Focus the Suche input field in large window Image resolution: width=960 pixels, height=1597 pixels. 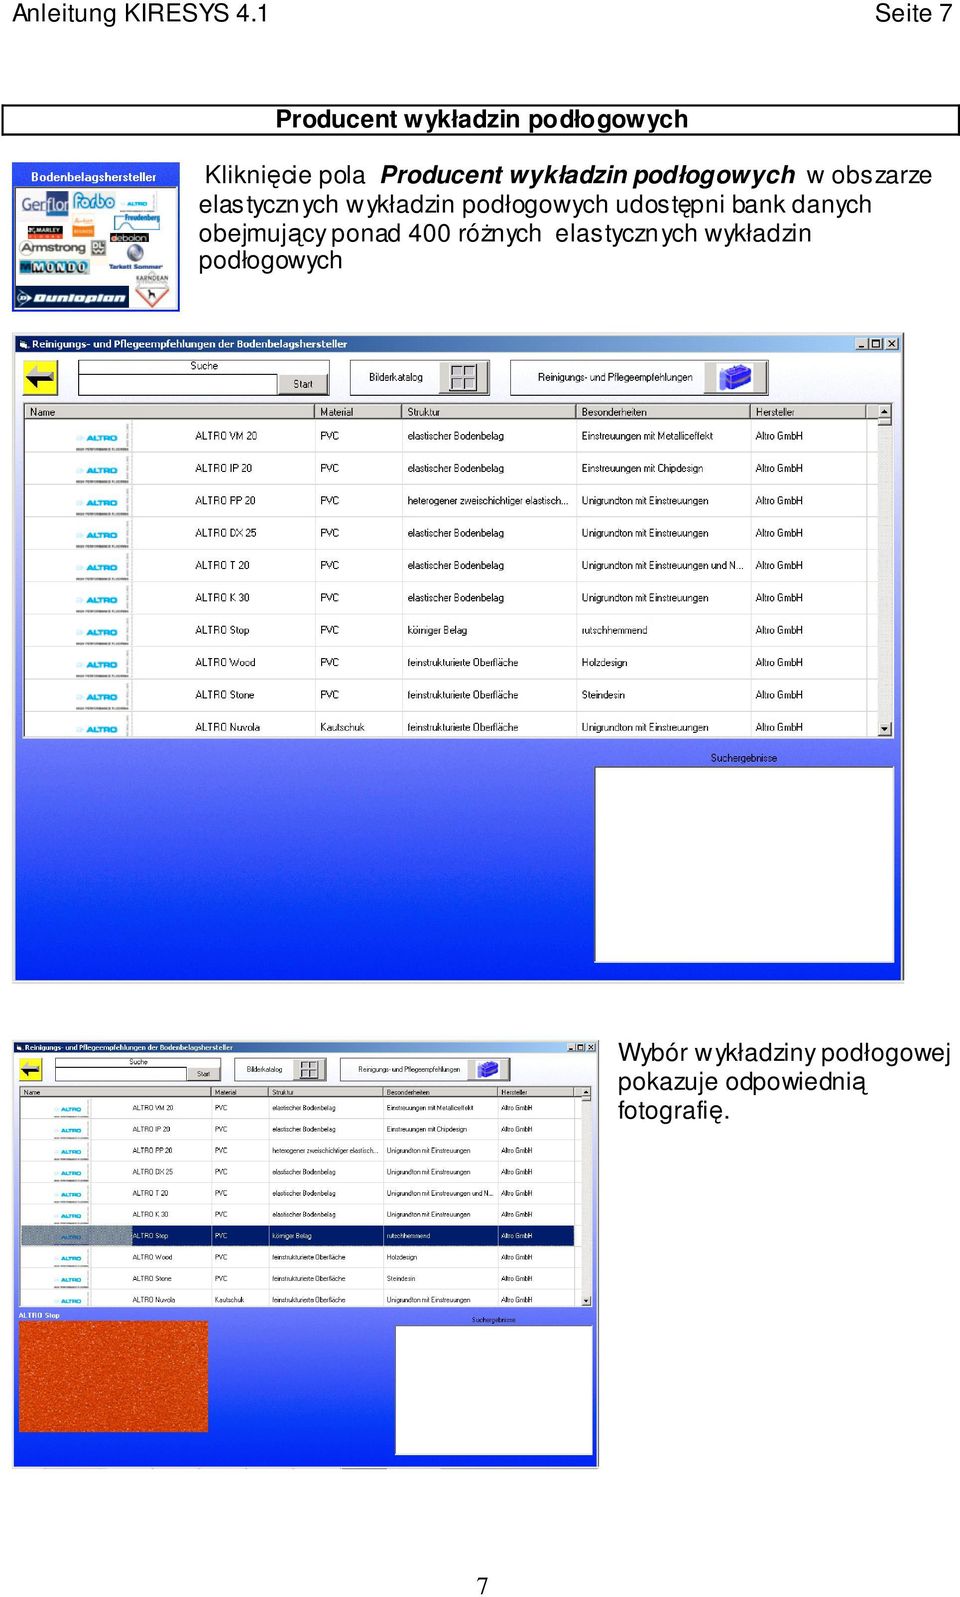point(177,384)
